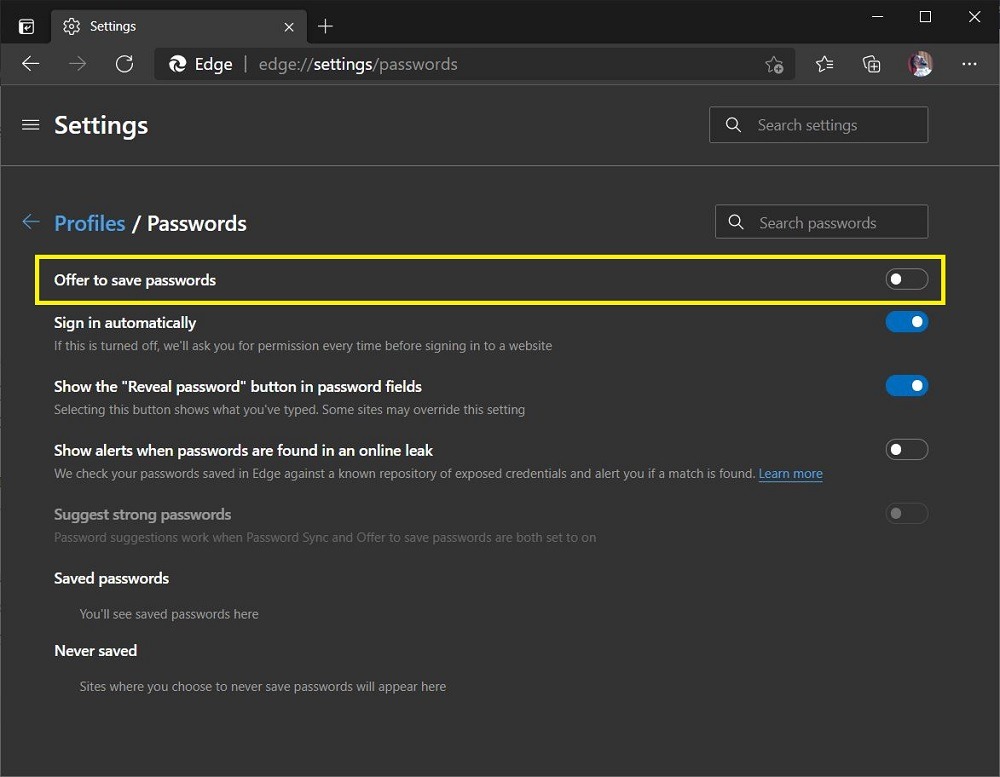
Task: Disable Sign in automatically
Action: tap(906, 321)
